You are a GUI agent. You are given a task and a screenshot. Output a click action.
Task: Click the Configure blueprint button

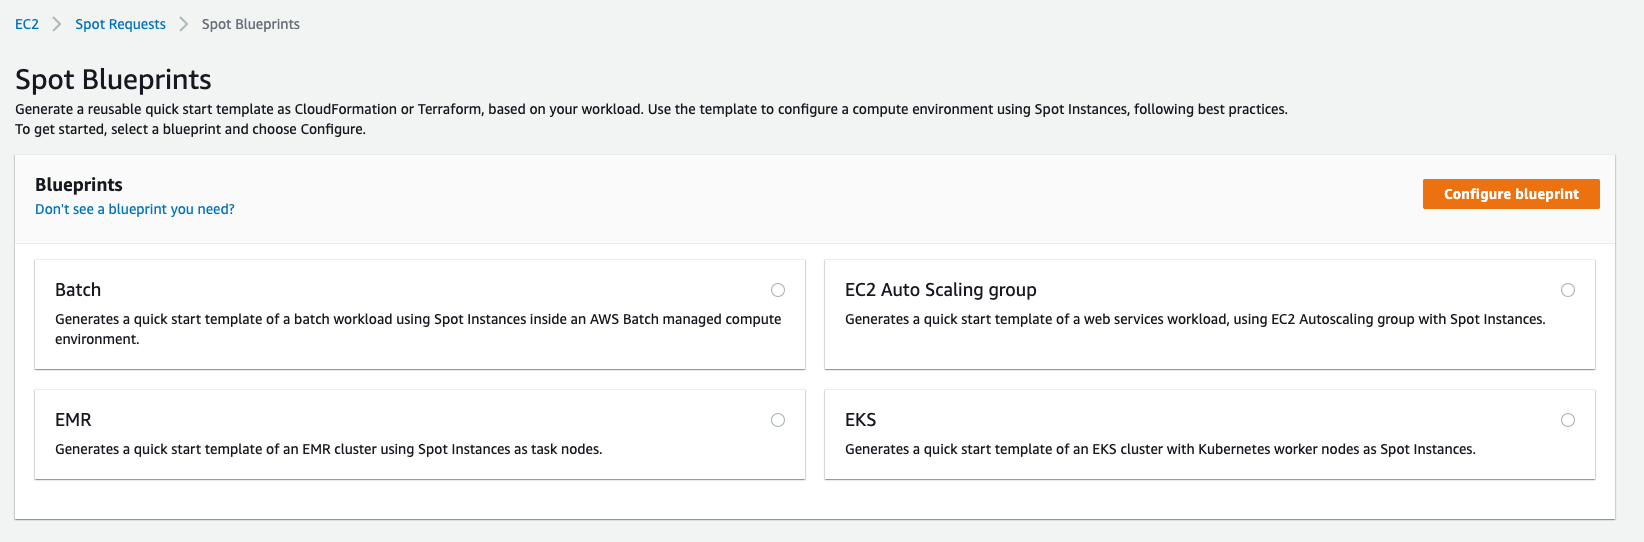(x=1511, y=194)
